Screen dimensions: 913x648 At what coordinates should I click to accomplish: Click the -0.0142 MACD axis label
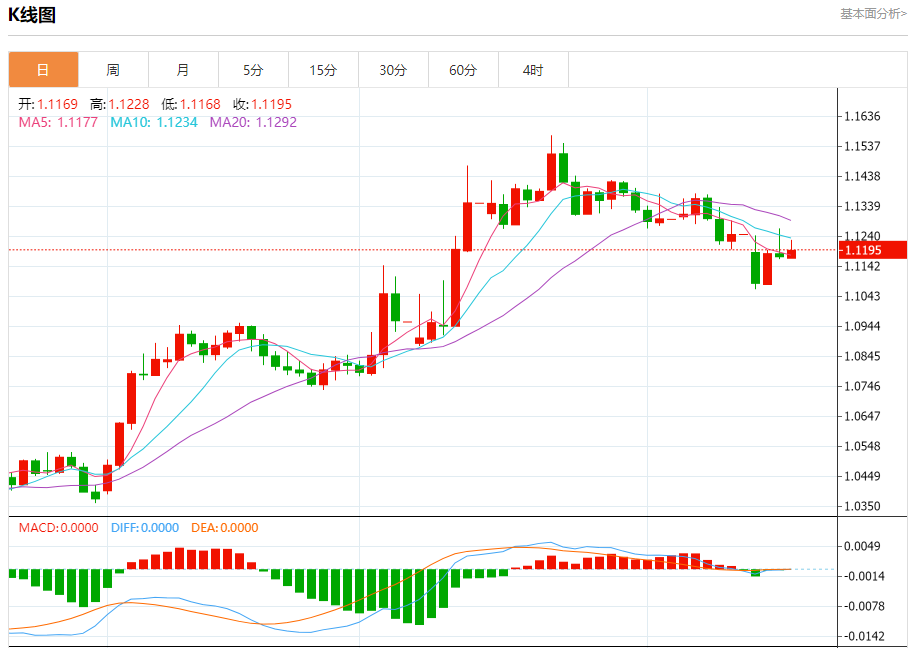tap(862, 636)
